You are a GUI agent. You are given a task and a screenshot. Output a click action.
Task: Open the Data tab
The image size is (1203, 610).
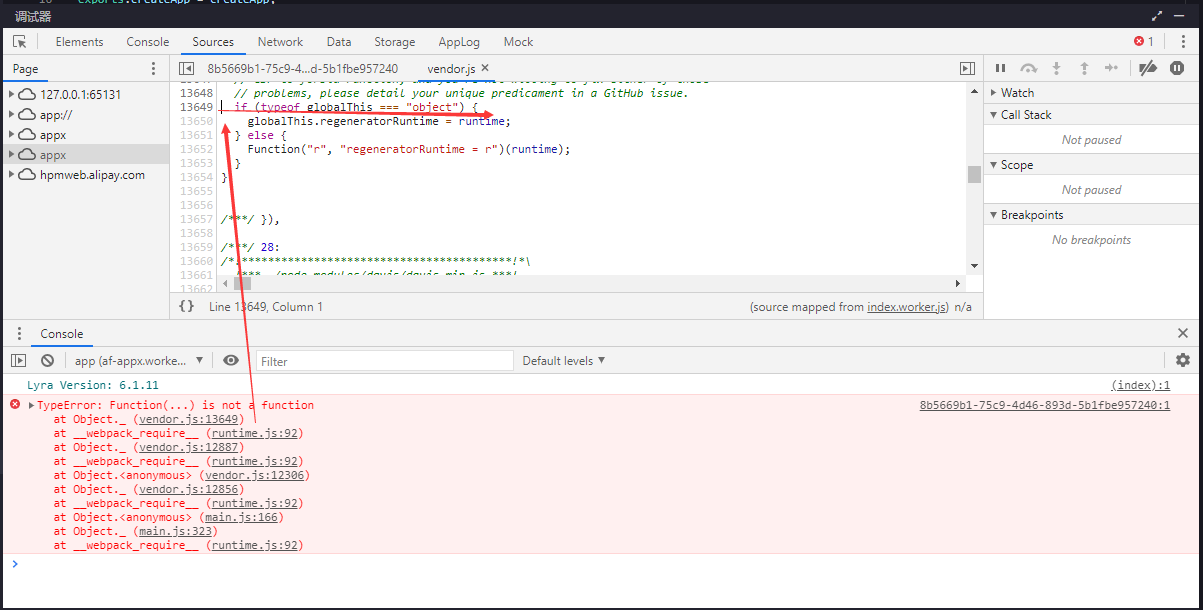pos(339,42)
